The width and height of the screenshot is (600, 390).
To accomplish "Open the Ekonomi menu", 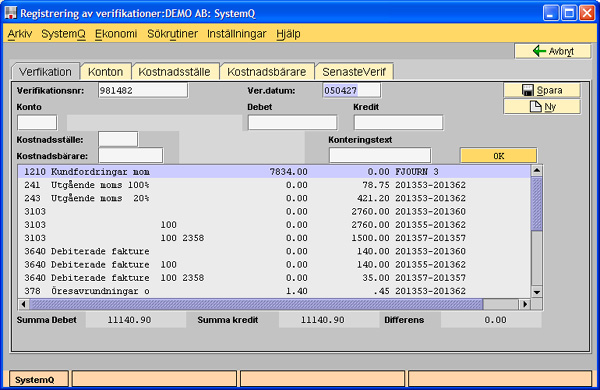I will click(116, 34).
